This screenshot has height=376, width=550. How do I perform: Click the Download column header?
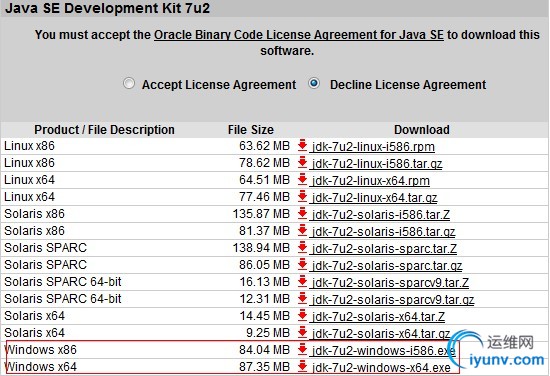coord(422,130)
